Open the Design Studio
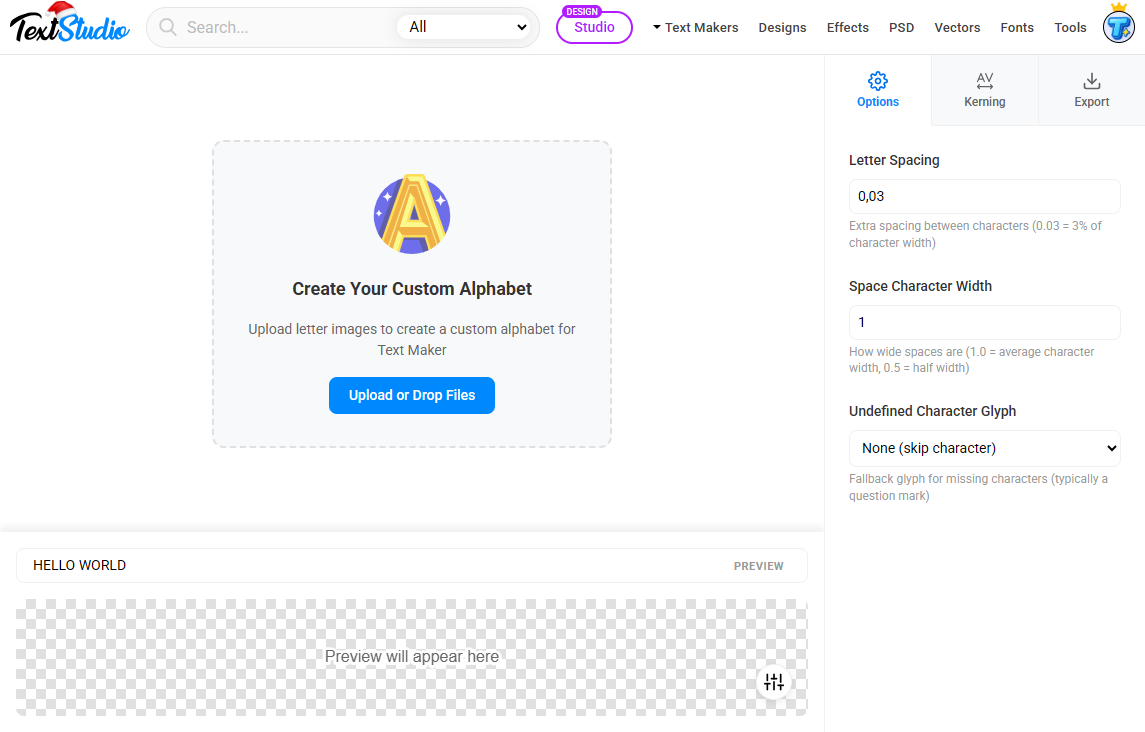Viewport: 1145px width, 732px height. 594,27
